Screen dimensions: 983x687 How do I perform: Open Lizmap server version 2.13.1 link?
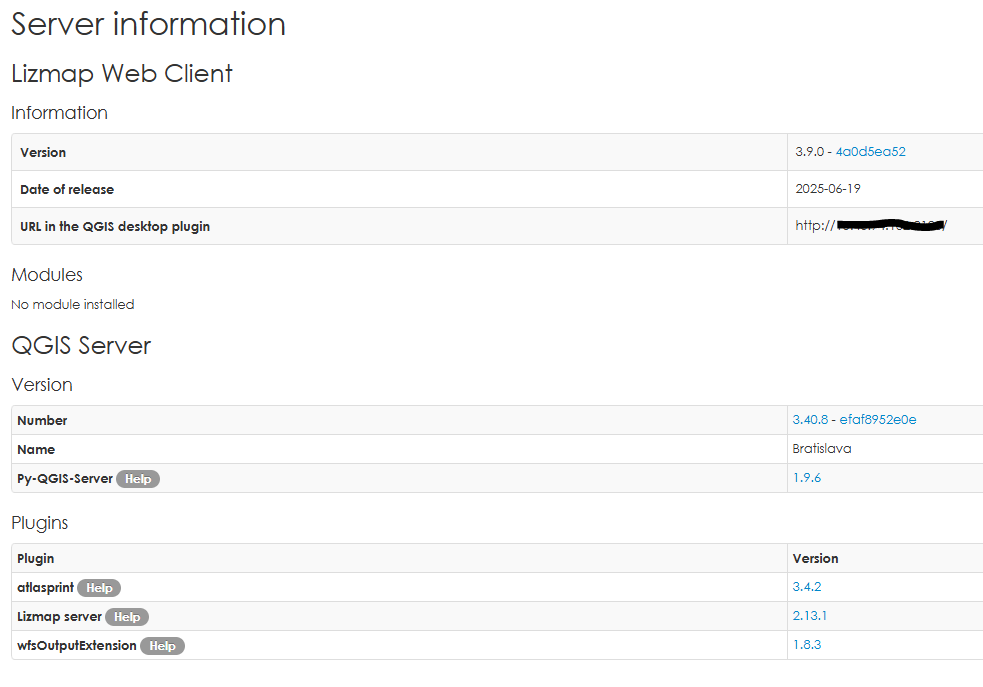click(809, 616)
